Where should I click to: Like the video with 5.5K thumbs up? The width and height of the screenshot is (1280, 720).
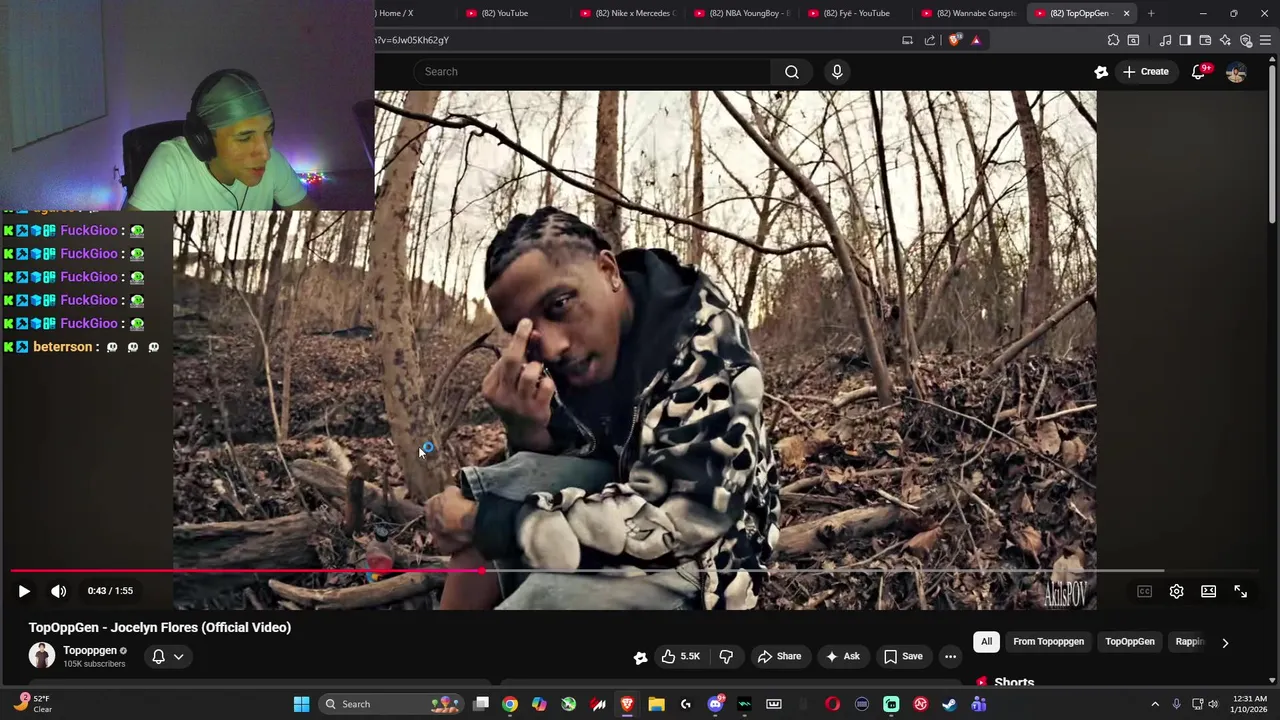pyautogui.click(x=680, y=656)
